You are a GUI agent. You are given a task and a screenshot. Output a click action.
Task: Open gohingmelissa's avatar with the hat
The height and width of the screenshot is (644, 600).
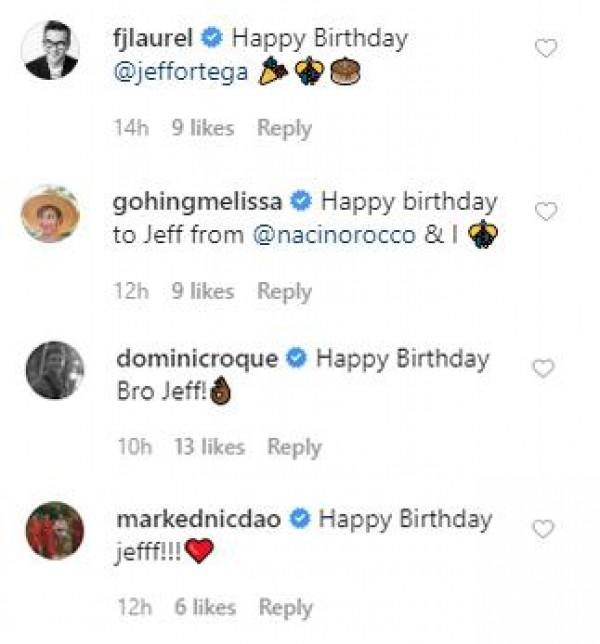pos(51,213)
